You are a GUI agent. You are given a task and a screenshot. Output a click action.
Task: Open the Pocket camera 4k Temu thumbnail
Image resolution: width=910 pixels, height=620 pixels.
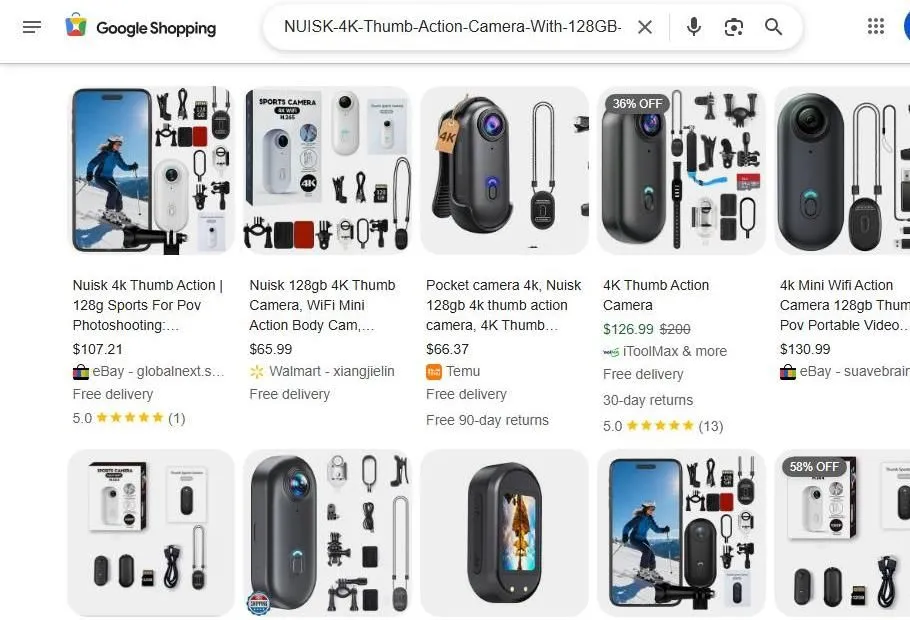click(x=504, y=170)
